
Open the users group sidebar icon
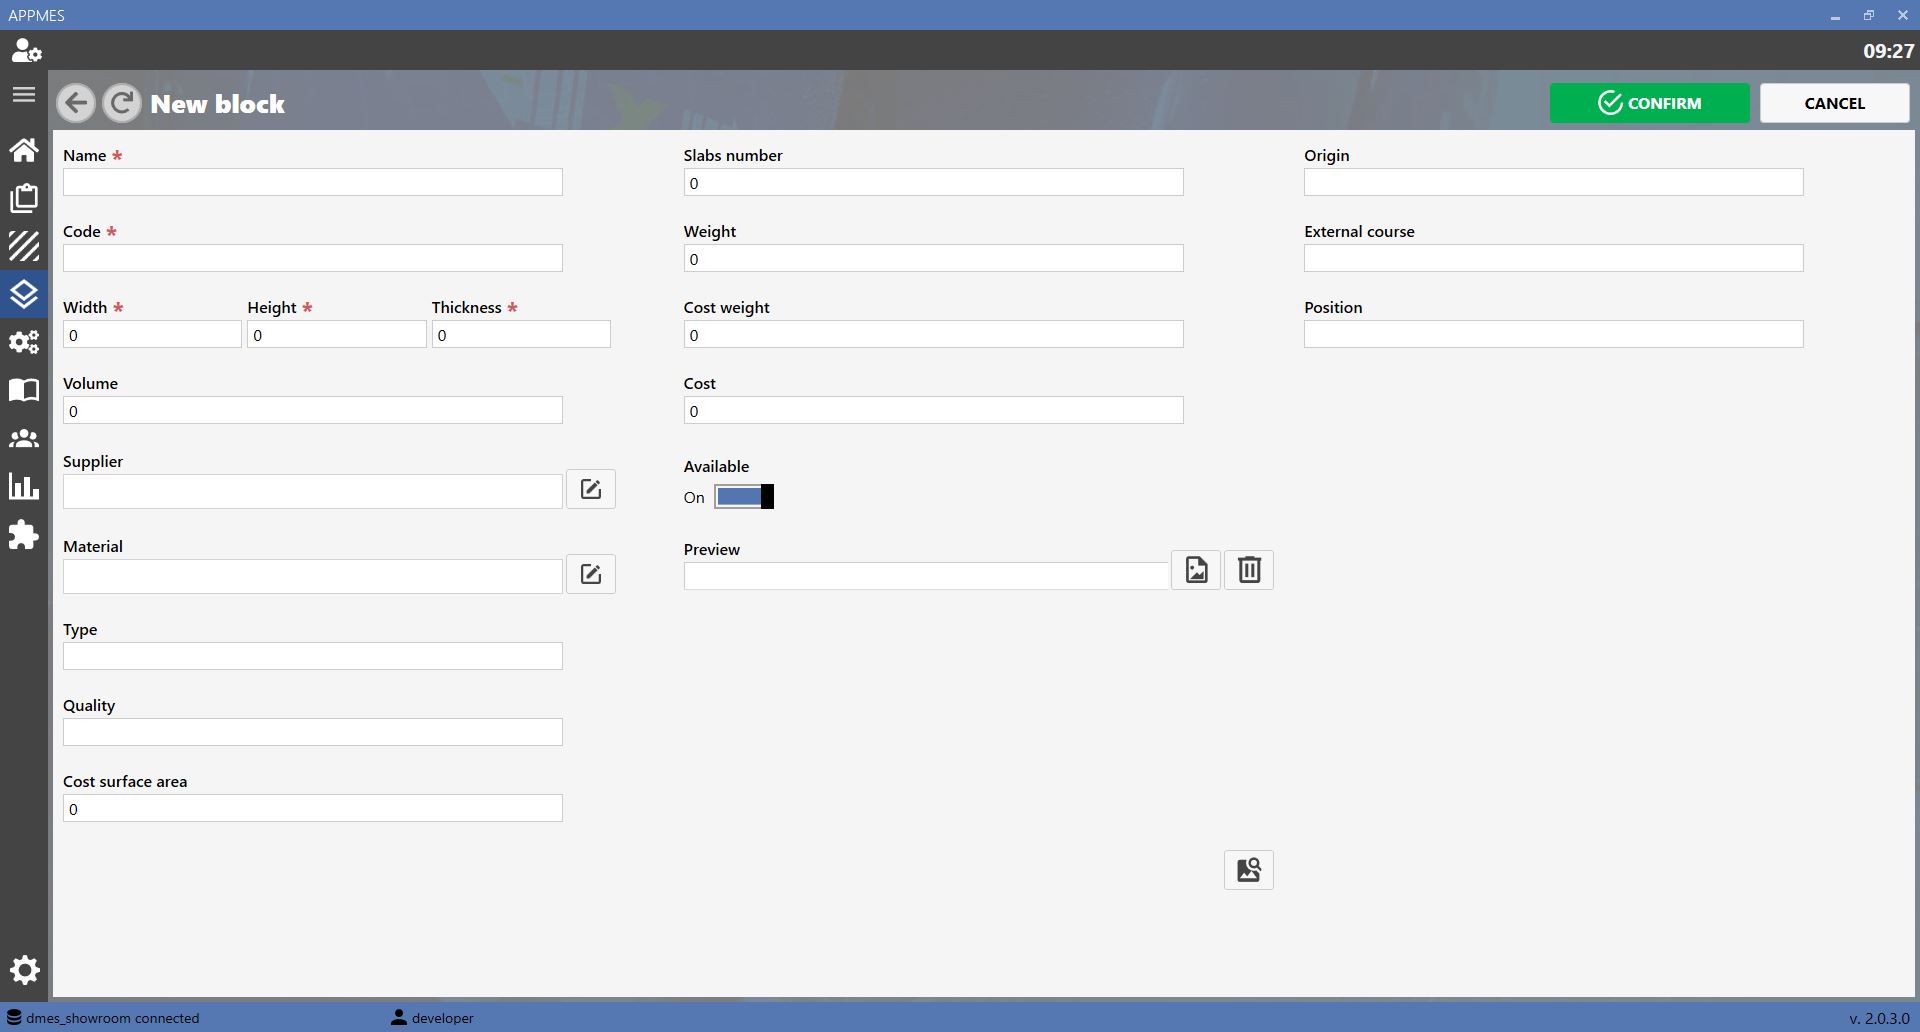coord(24,439)
